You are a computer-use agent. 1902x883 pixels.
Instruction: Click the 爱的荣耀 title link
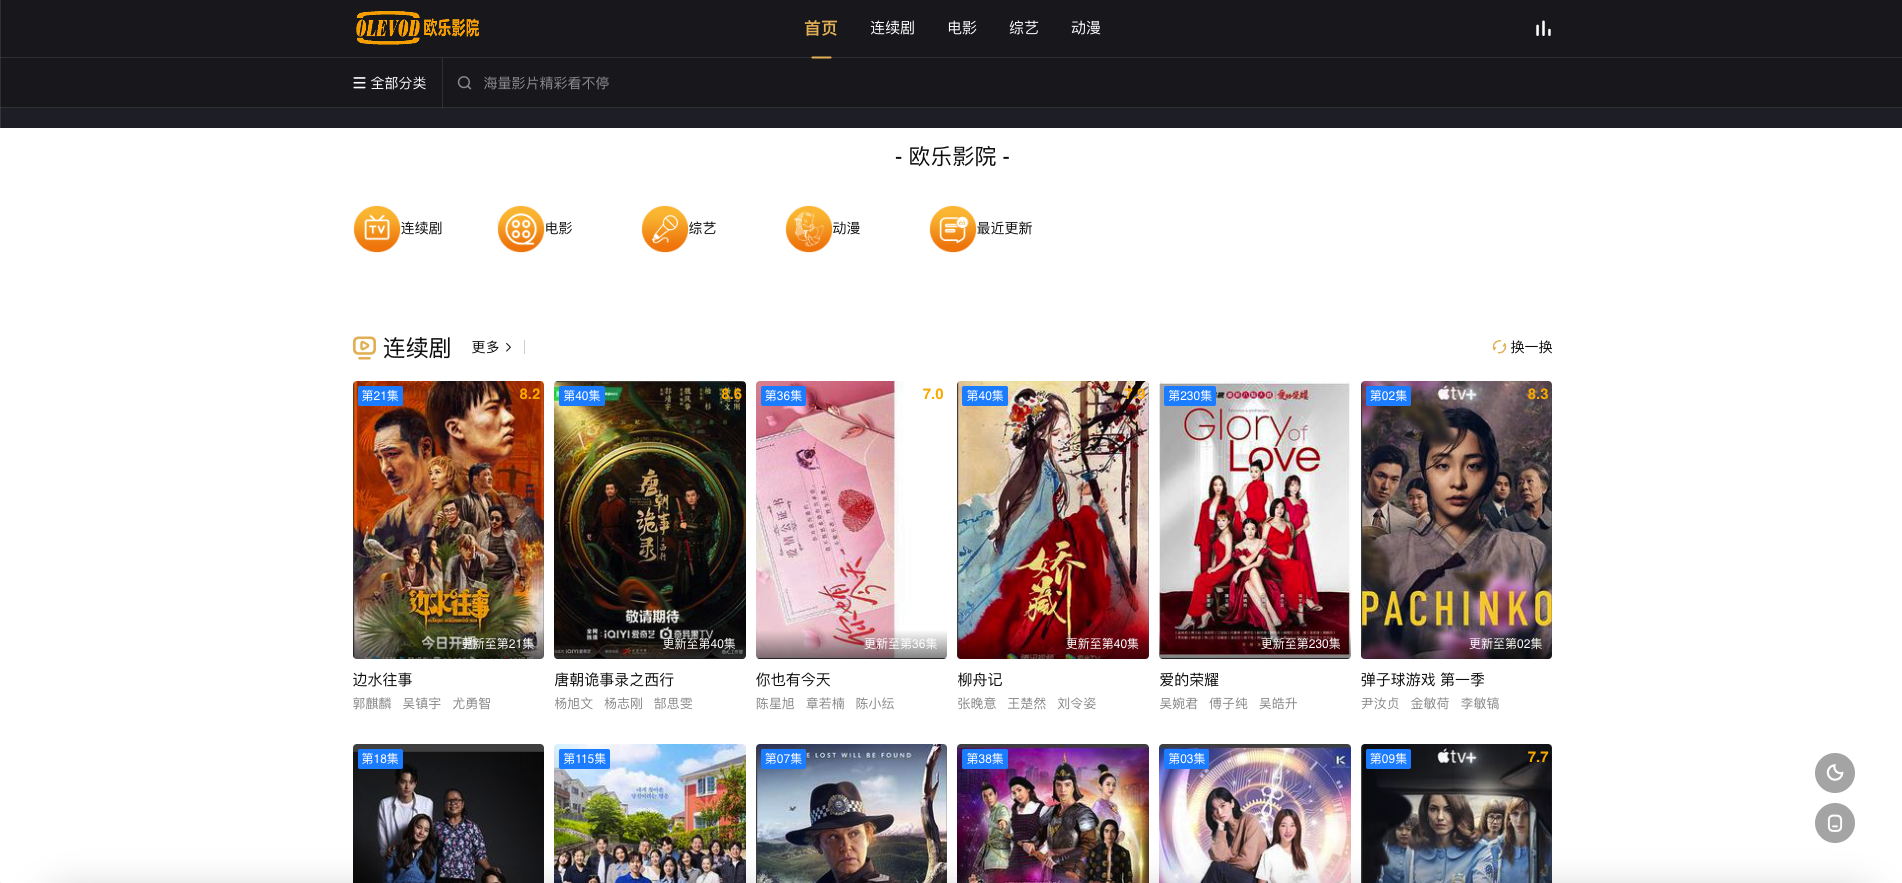[1189, 680]
